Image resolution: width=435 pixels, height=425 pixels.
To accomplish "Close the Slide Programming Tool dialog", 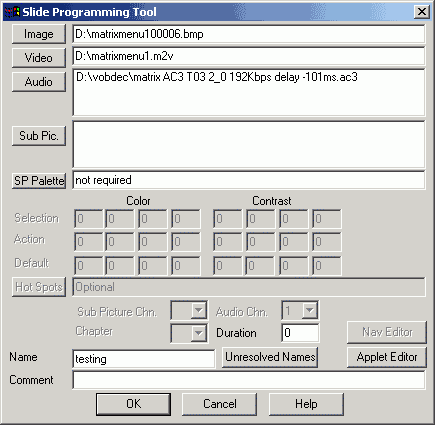I will (x=422, y=12).
